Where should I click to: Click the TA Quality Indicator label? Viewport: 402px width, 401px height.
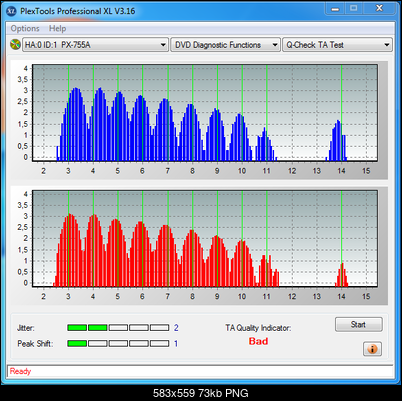[258, 328]
